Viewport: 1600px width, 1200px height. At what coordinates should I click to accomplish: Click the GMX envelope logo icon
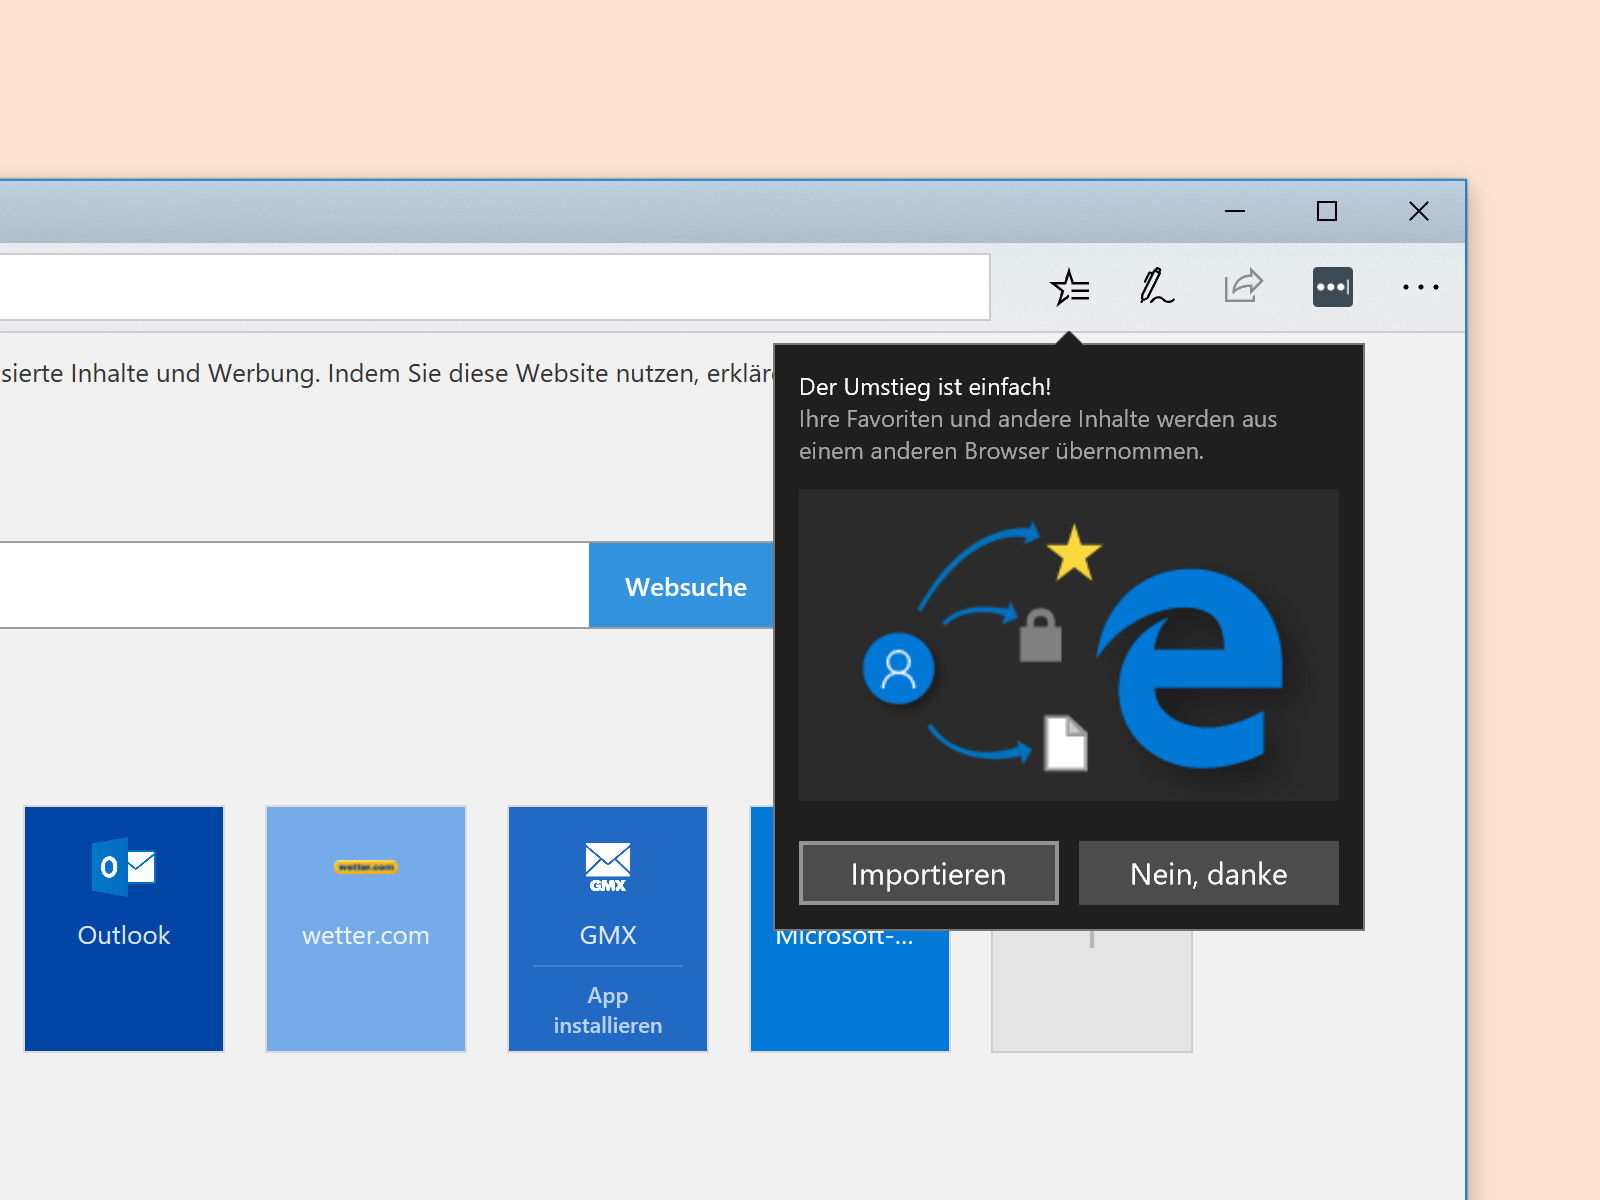608,867
